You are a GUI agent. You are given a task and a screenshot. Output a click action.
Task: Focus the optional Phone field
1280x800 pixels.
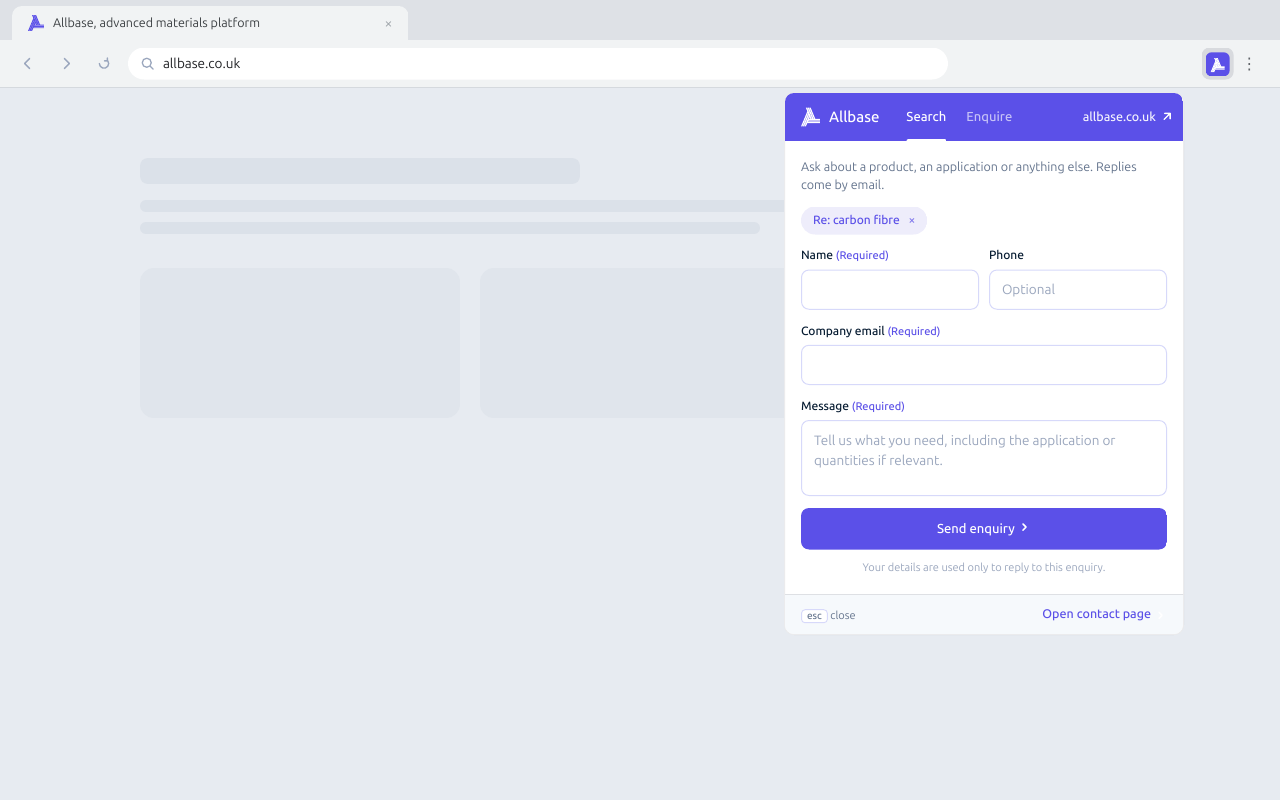click(x=1078, y=290)
